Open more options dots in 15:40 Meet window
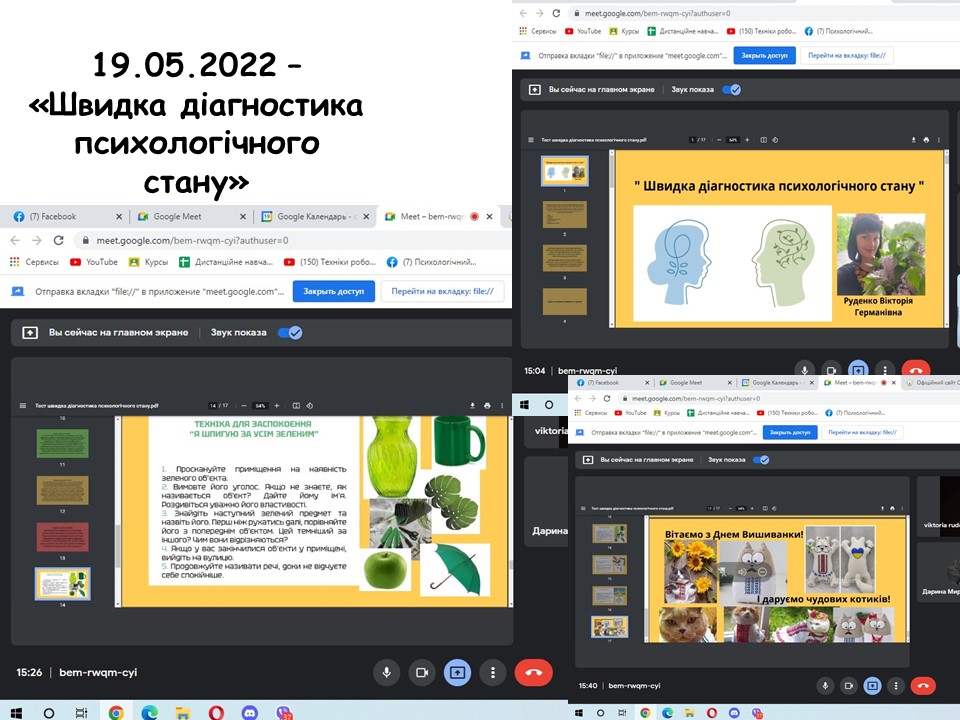960x720 pixels. [896, 686]
